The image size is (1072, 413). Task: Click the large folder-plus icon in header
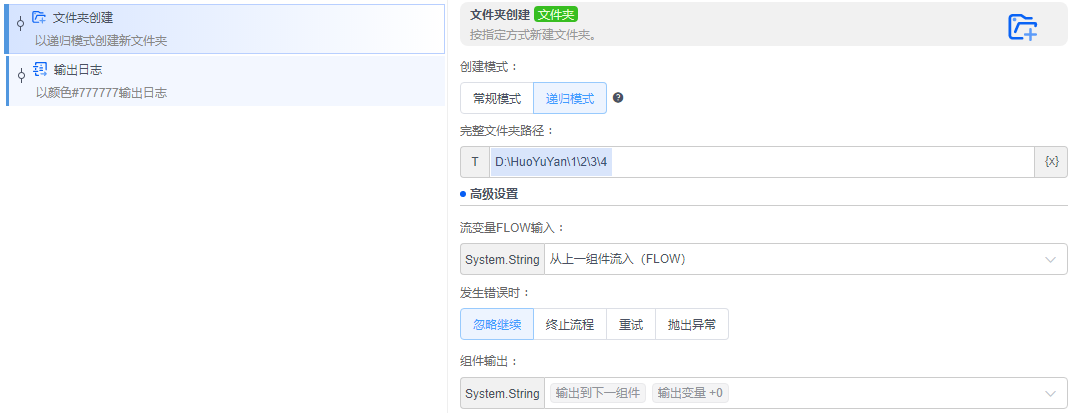pyautogui.click(x=1022, y=27)
